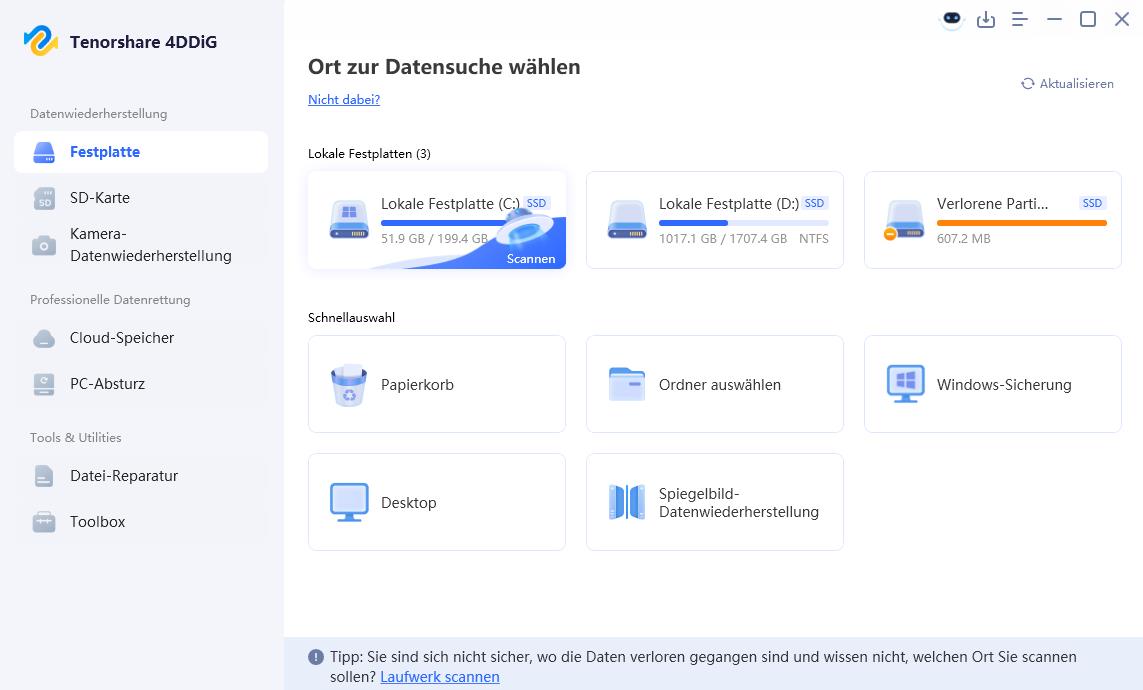Click the Laufwerk scannen link
This screenshot has height=690, width=1143.
click(440, 677)
